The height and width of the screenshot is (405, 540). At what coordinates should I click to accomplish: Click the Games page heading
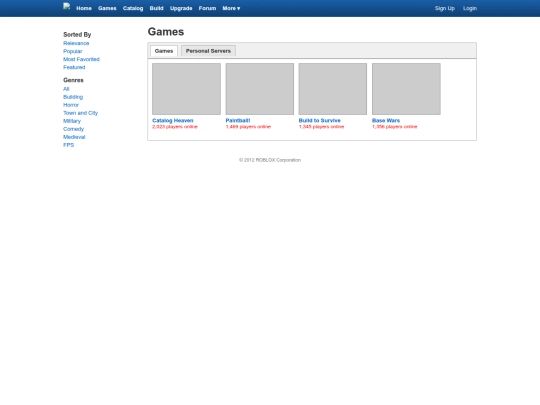click(166, 32)
